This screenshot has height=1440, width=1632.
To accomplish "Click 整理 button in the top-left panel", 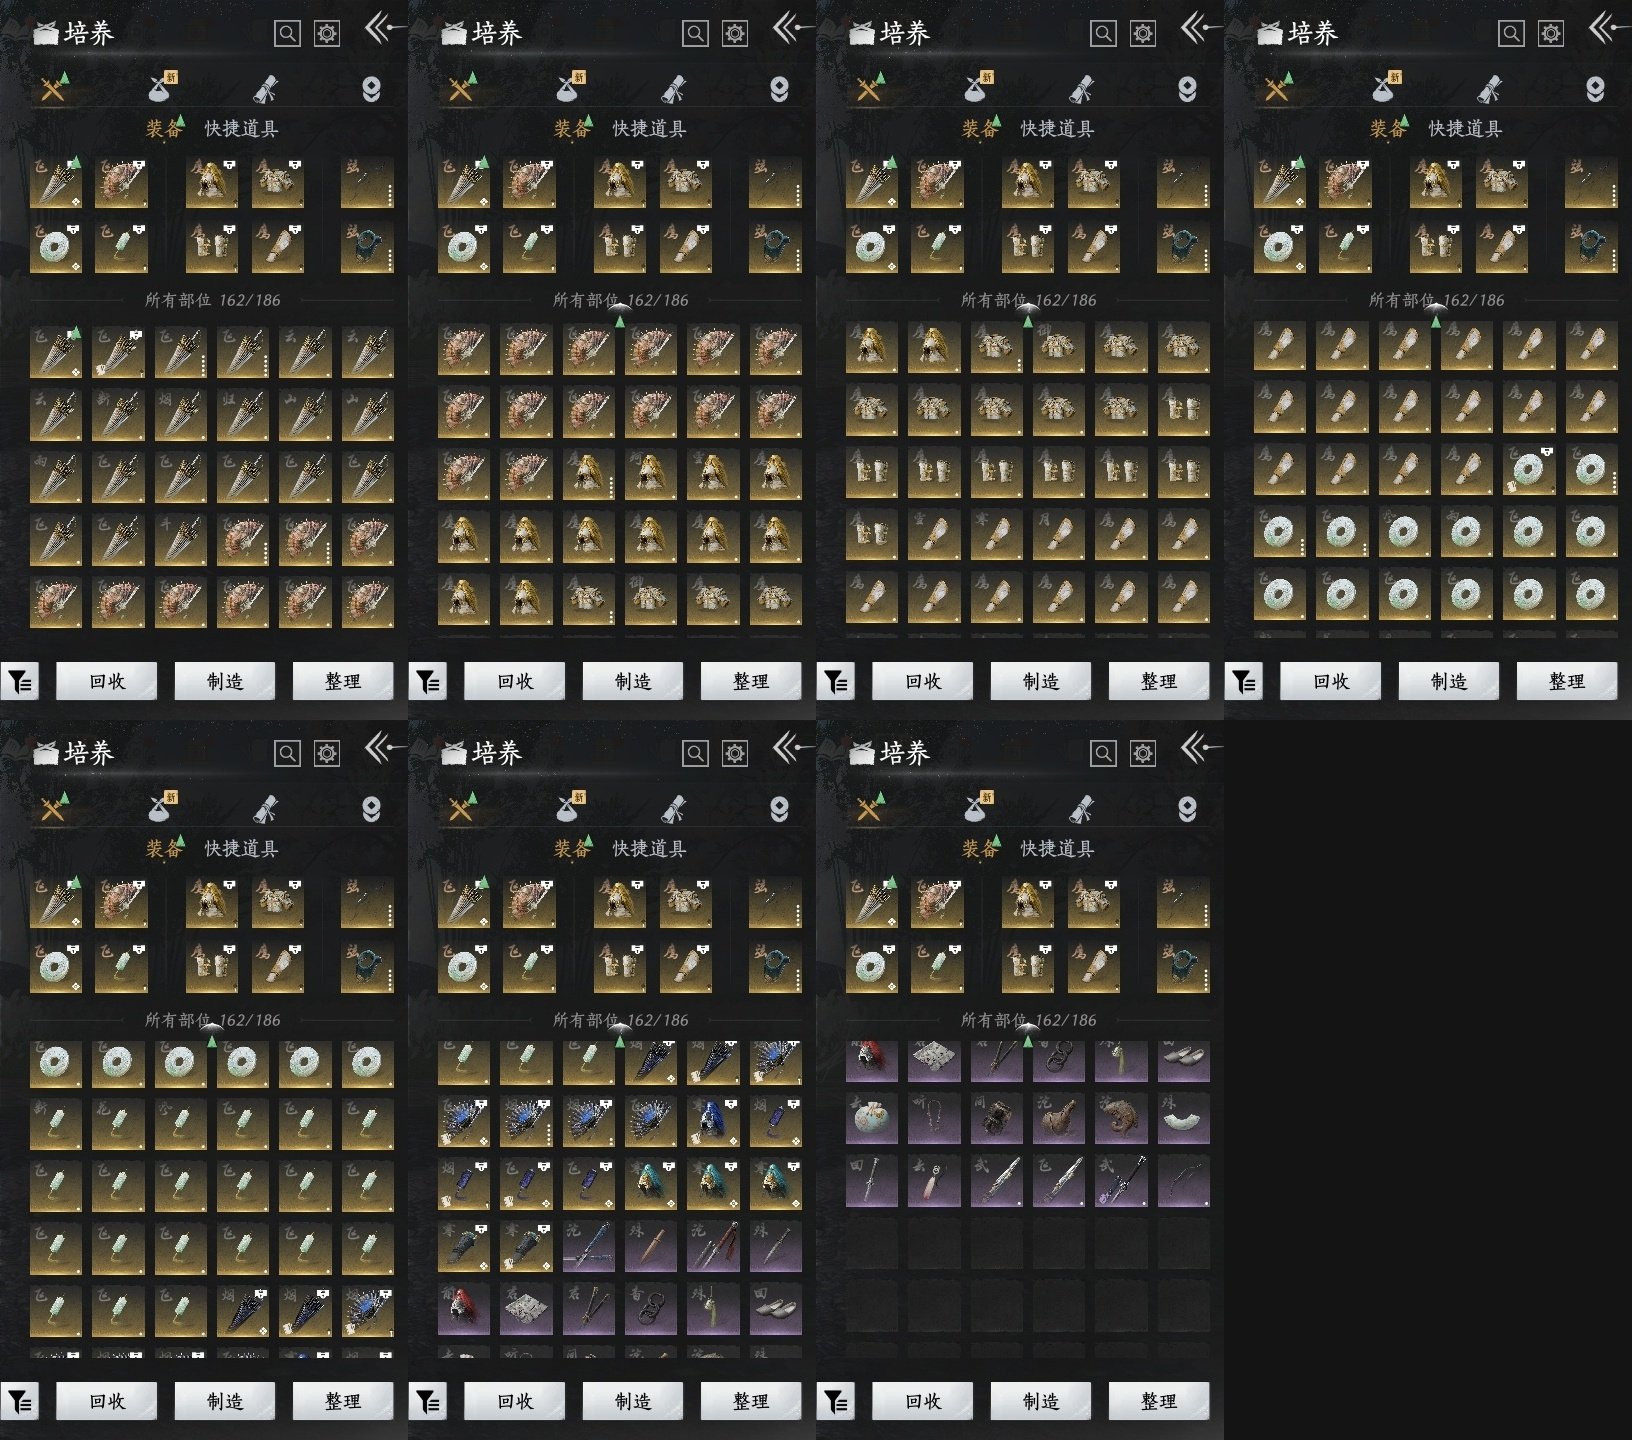I will click(343, 682).
